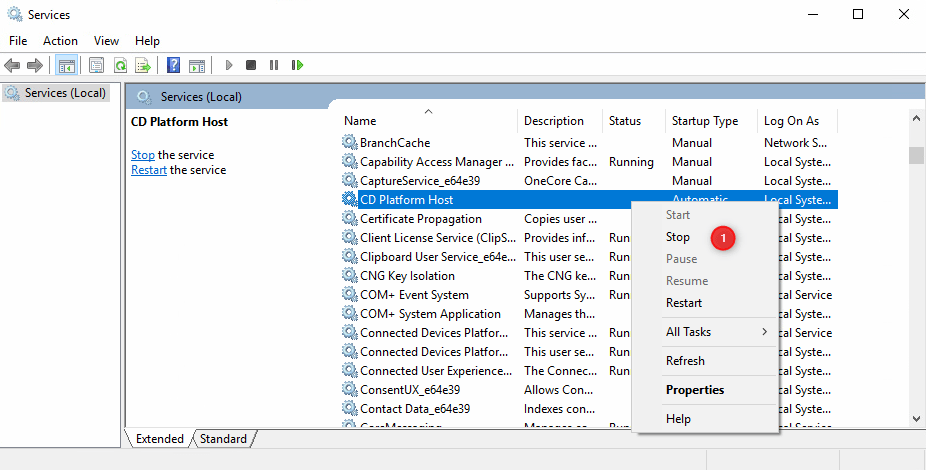
Task: Click the Export List toolbar icon
Action: click(143, 65)
